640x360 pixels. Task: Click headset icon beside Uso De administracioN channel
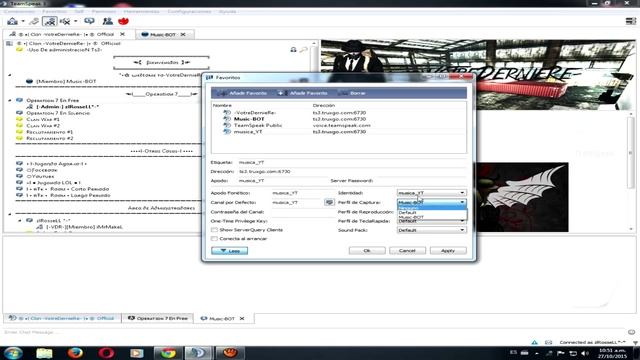click(293, 50)
